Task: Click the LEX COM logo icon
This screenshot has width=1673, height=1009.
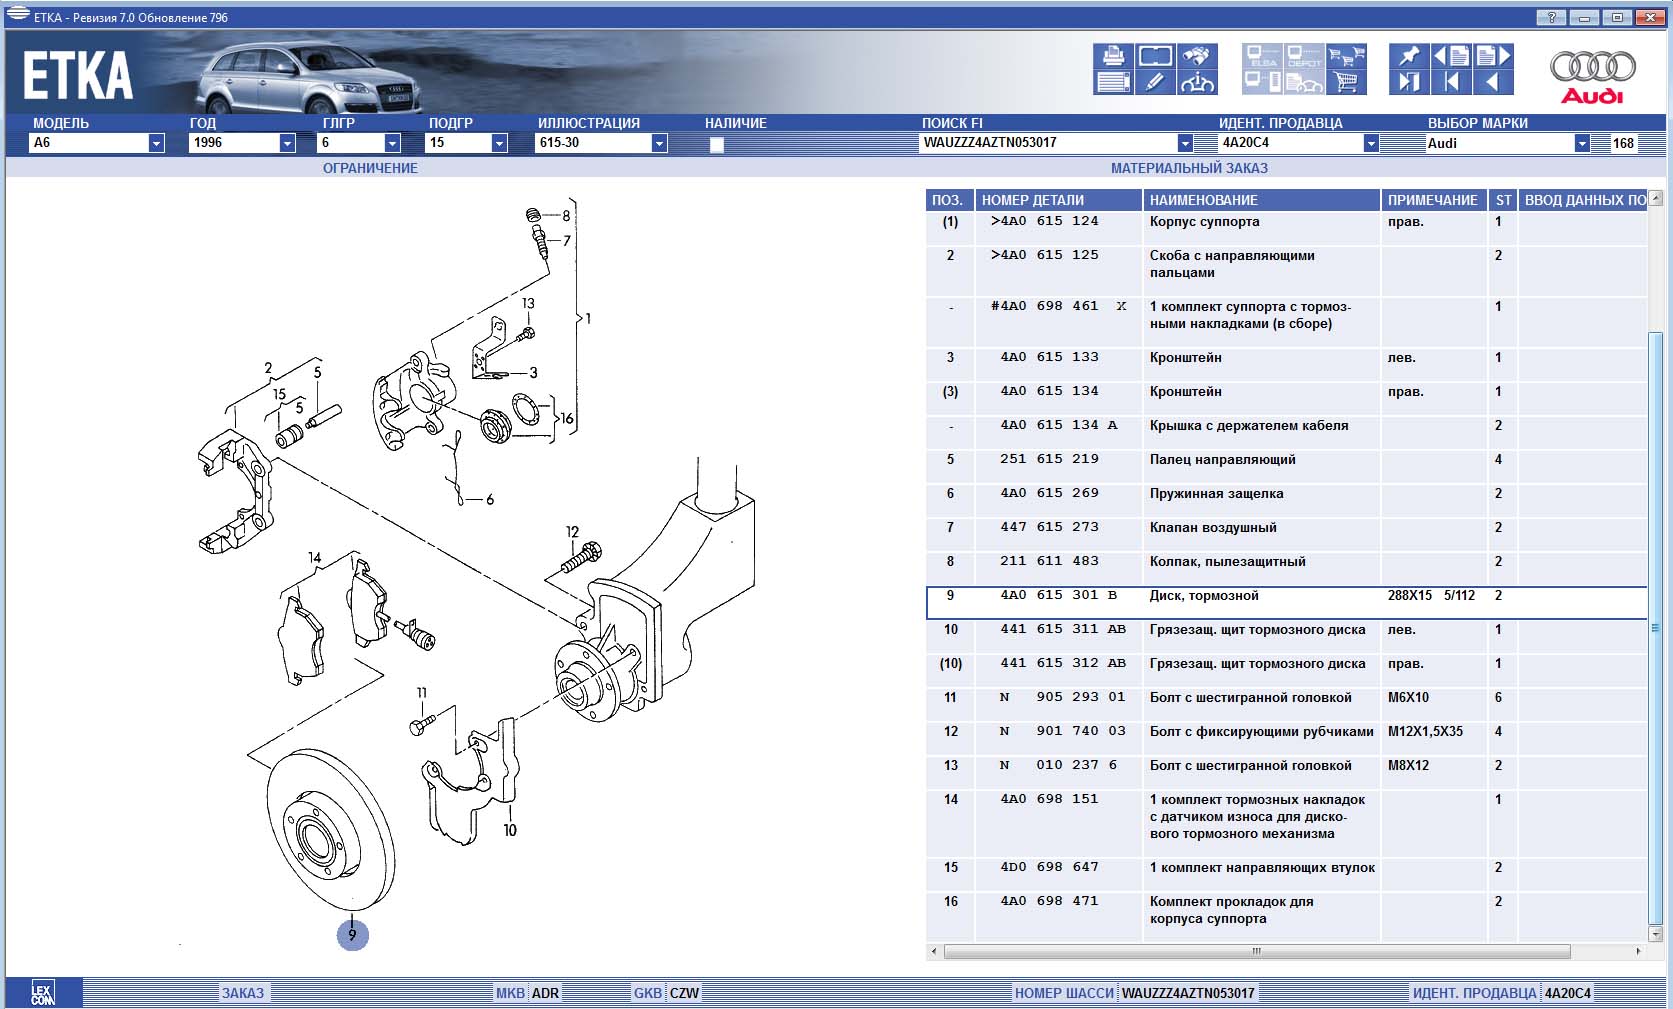Action: coord(43,993)
